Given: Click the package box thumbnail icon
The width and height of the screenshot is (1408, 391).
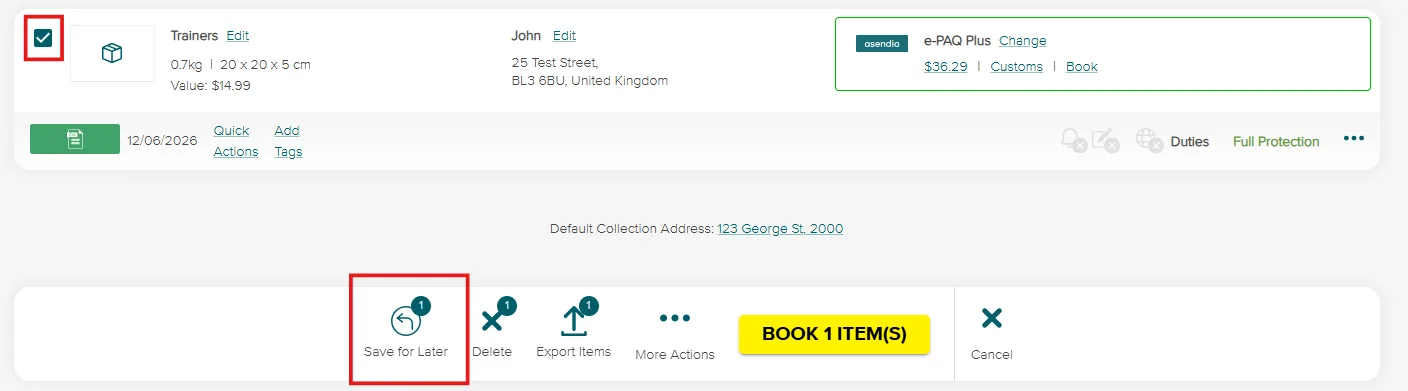Looking at the screenshot, I should point(112,54).
